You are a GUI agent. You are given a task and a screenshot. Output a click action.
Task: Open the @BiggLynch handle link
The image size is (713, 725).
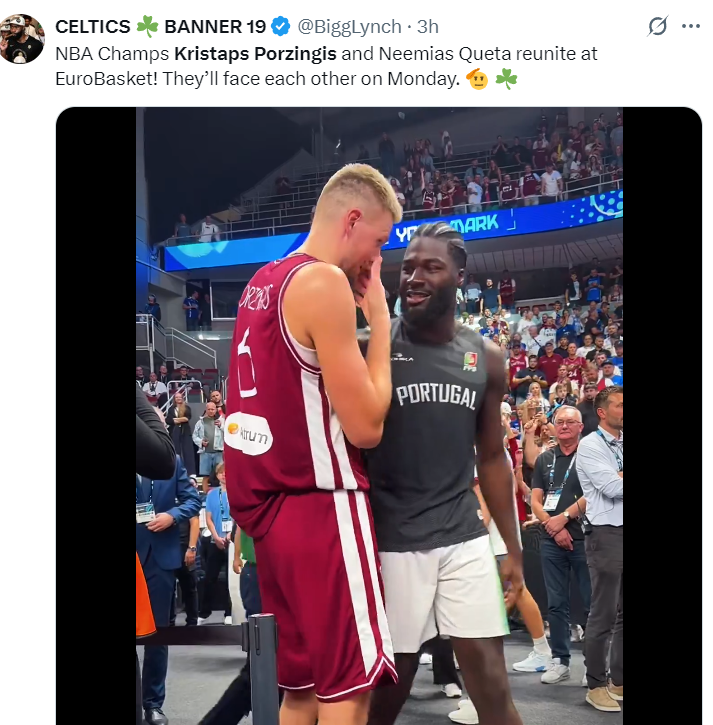[349, 27]
